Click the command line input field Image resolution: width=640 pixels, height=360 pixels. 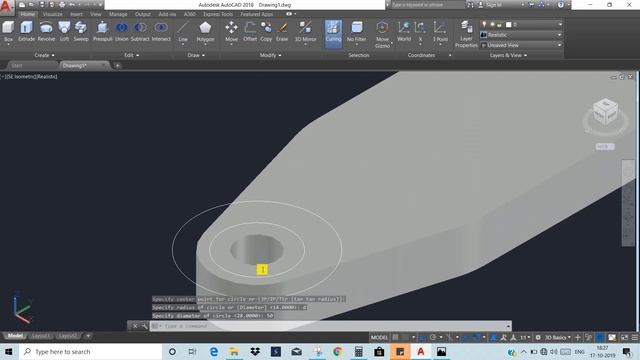click(331, 326)
